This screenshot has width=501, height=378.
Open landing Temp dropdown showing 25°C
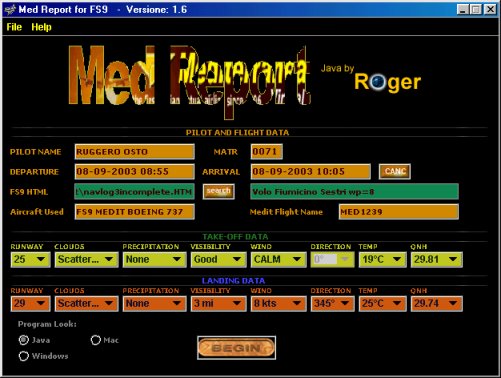tap(382, 304)
